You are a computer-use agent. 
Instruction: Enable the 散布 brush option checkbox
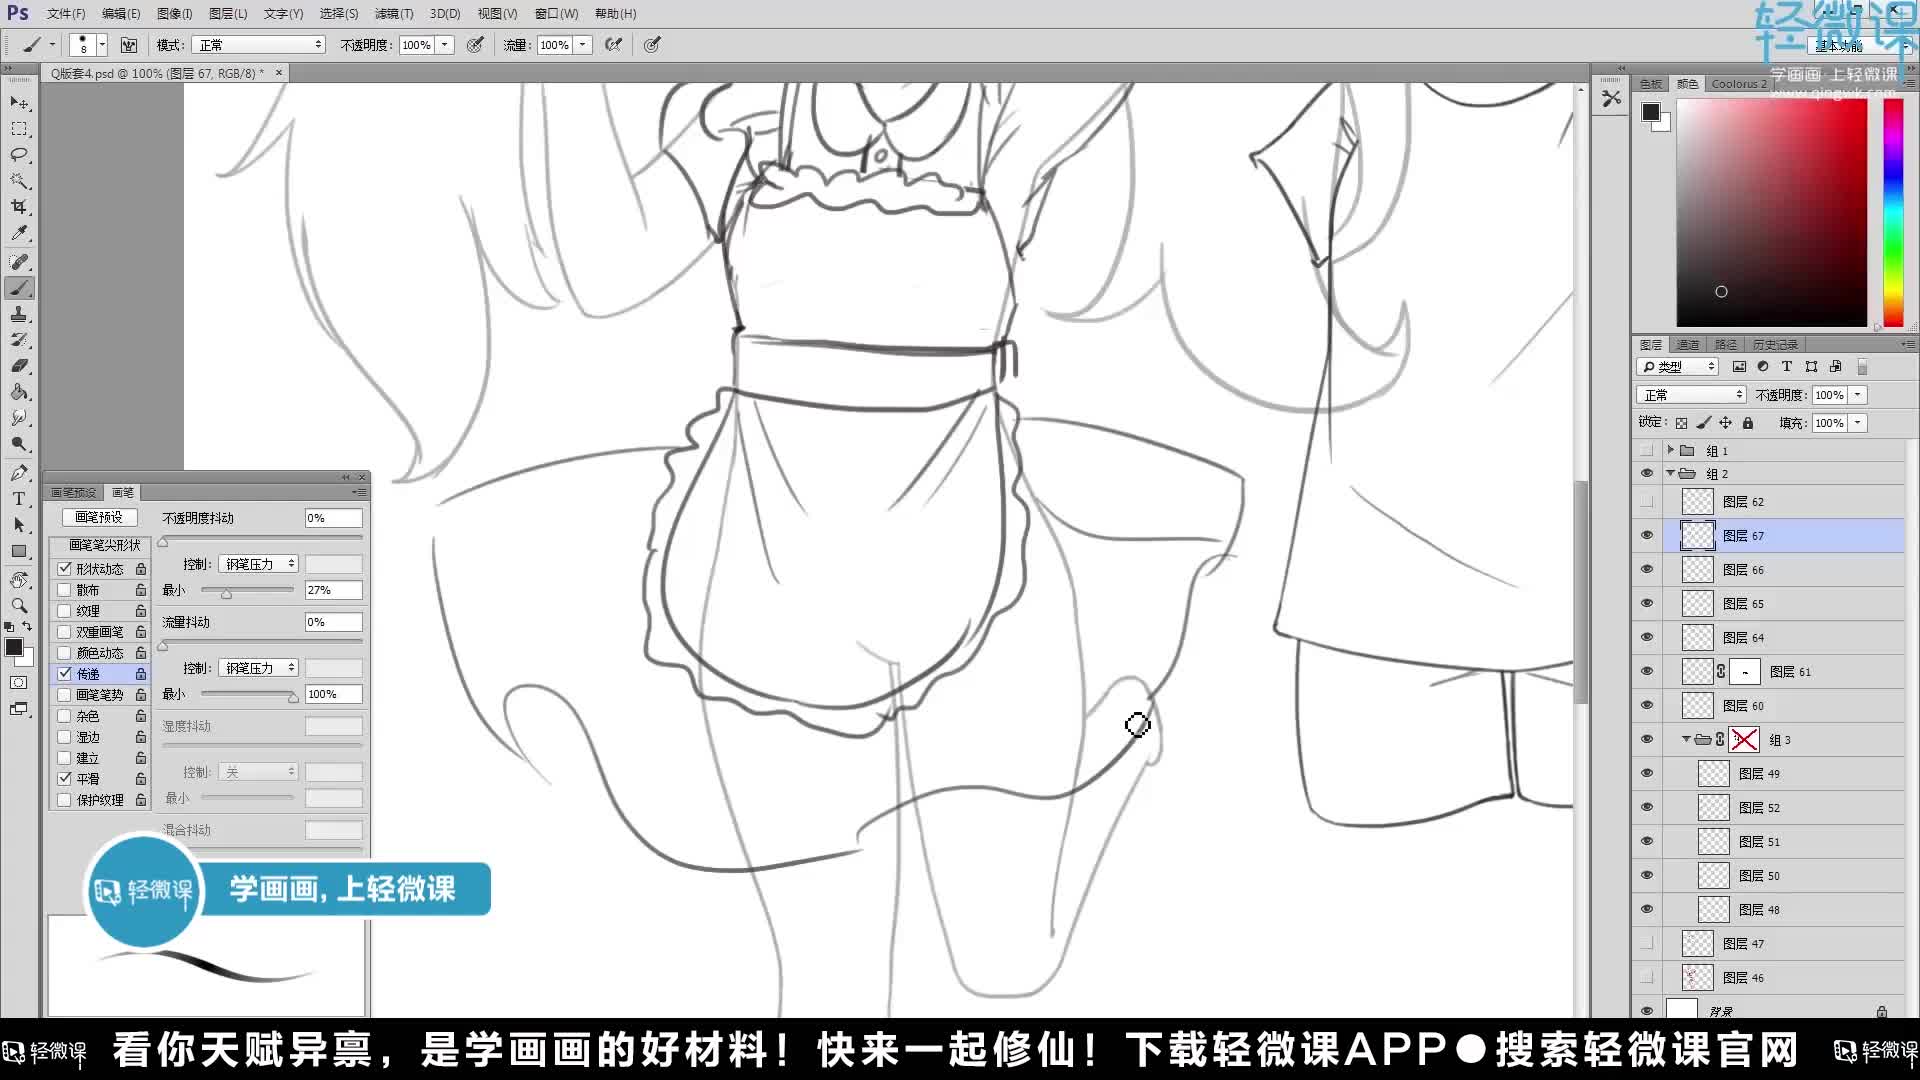[x=65, y=589]
